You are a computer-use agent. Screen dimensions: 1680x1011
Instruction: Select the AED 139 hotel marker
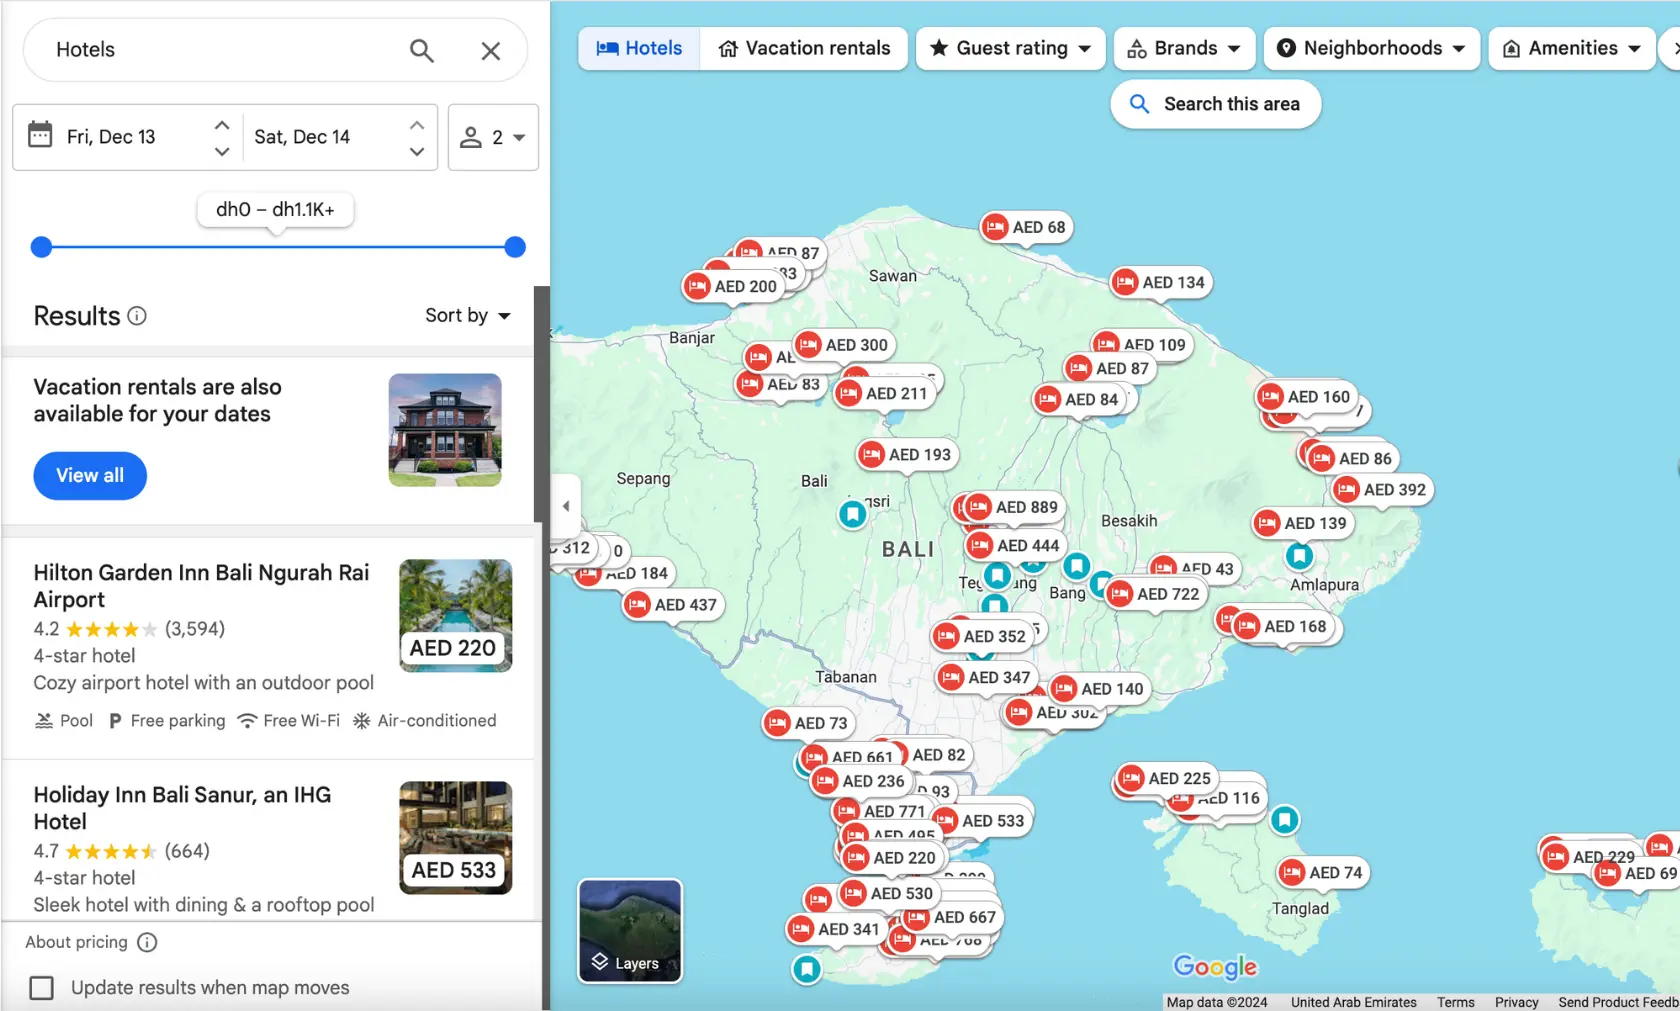tap(1302, 523)
